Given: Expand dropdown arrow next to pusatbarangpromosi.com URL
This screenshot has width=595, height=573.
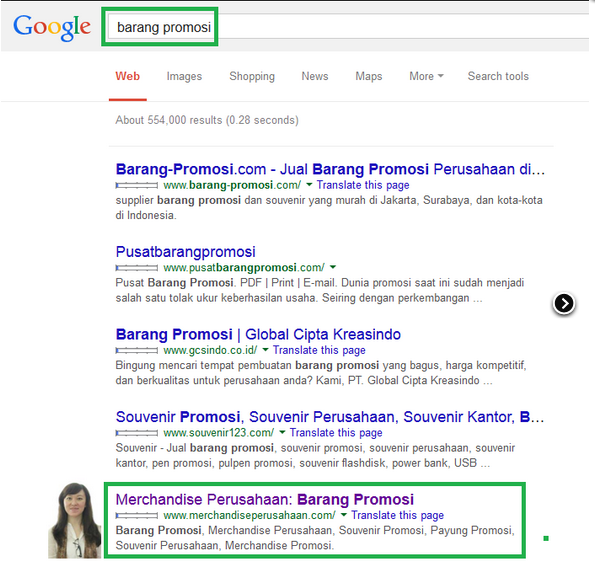Looking at the screenshot, I should point(333,267).
